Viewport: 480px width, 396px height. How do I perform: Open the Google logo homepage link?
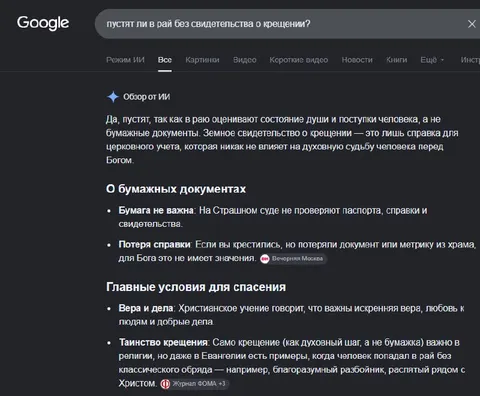(43, 23)
